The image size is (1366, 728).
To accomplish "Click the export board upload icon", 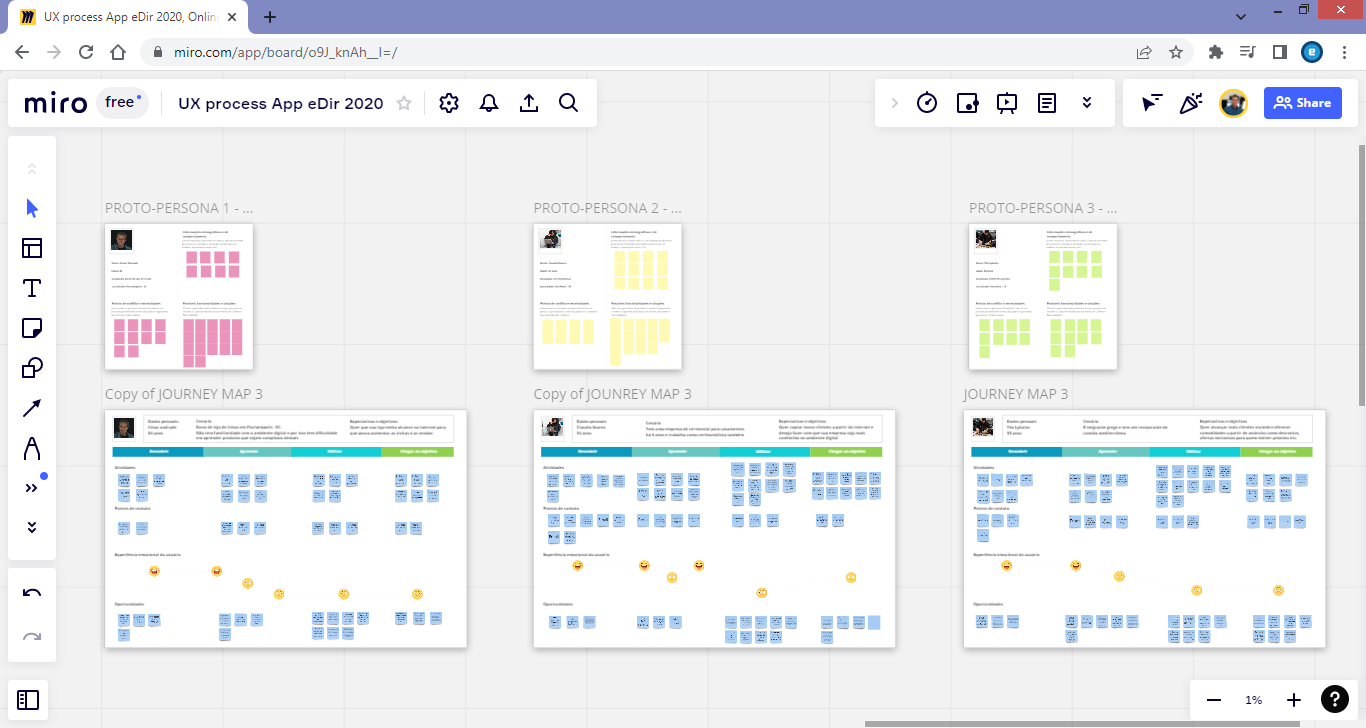I will [529, 103].
